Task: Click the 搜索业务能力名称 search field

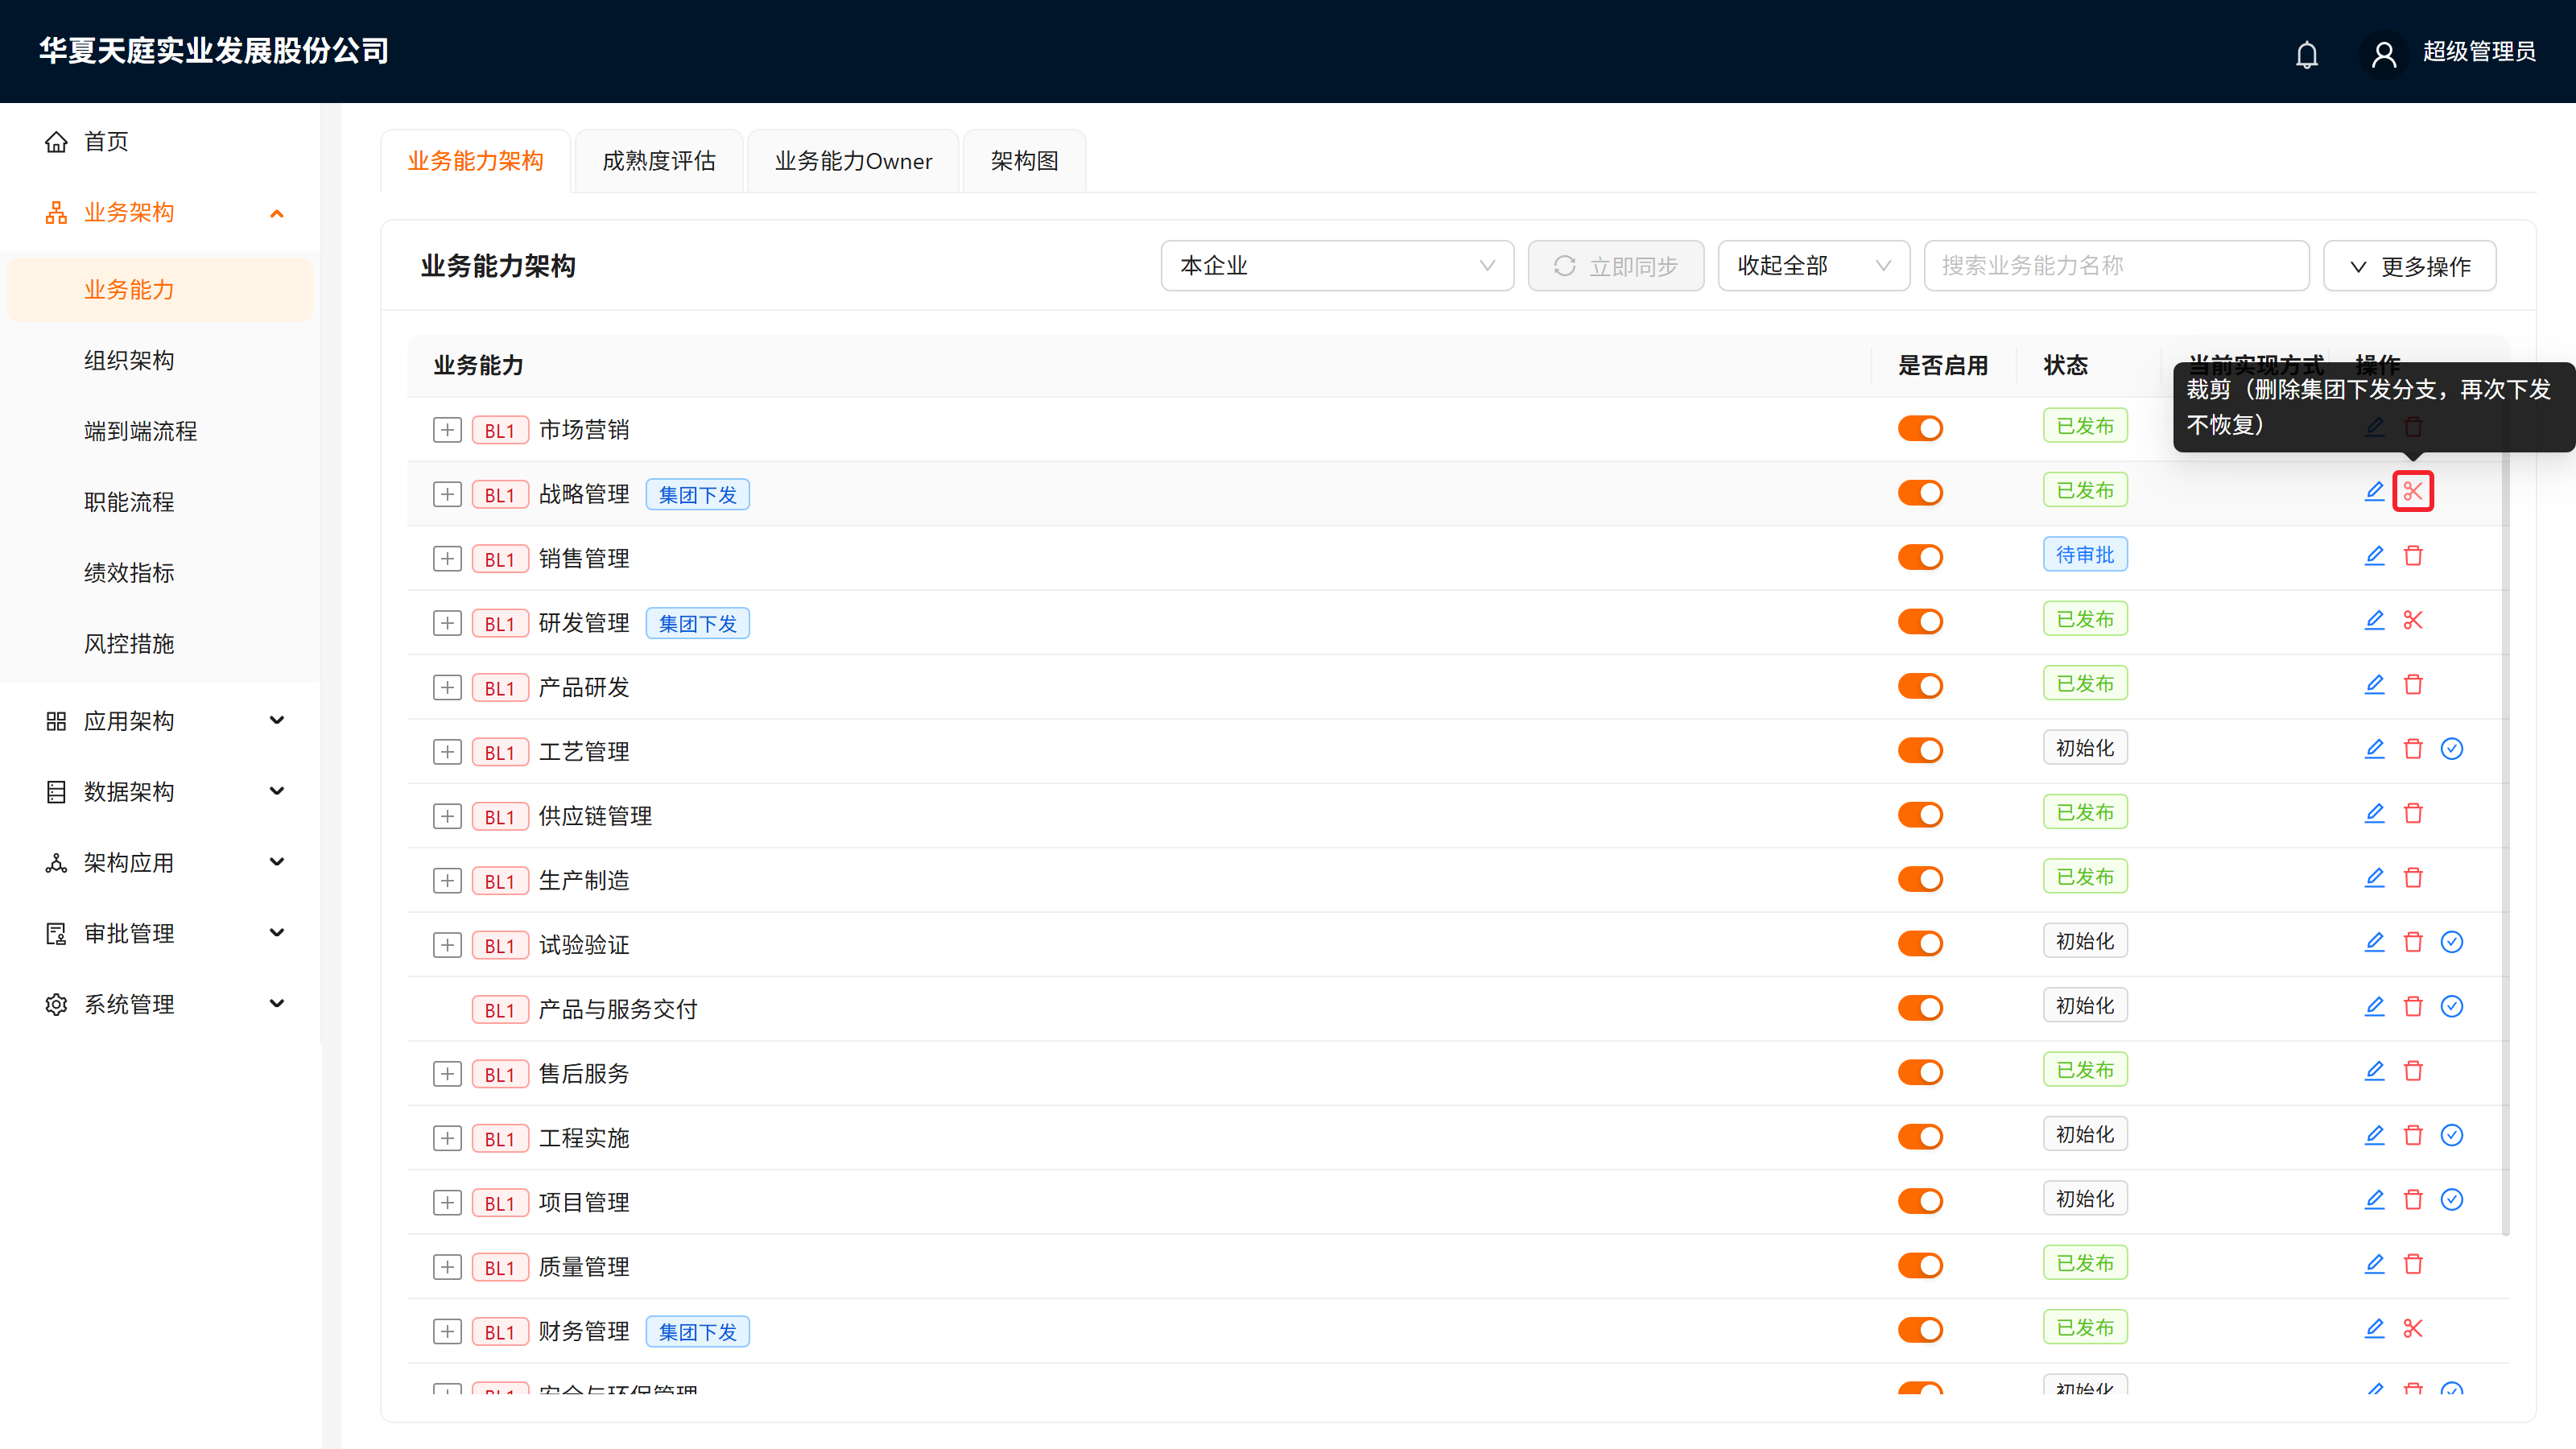Action: click(2116, 266)
